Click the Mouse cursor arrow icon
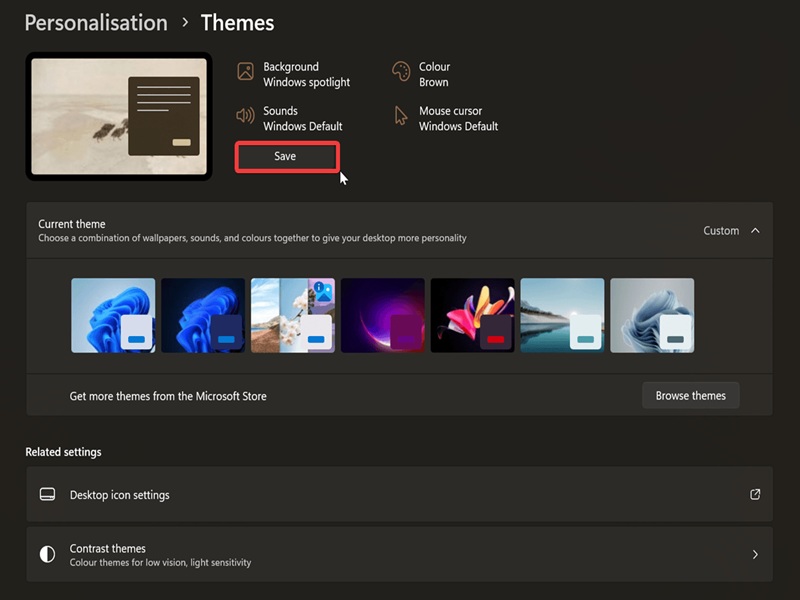Image resolution: width=800 pixels, height=600 pixels. point(401,116)
